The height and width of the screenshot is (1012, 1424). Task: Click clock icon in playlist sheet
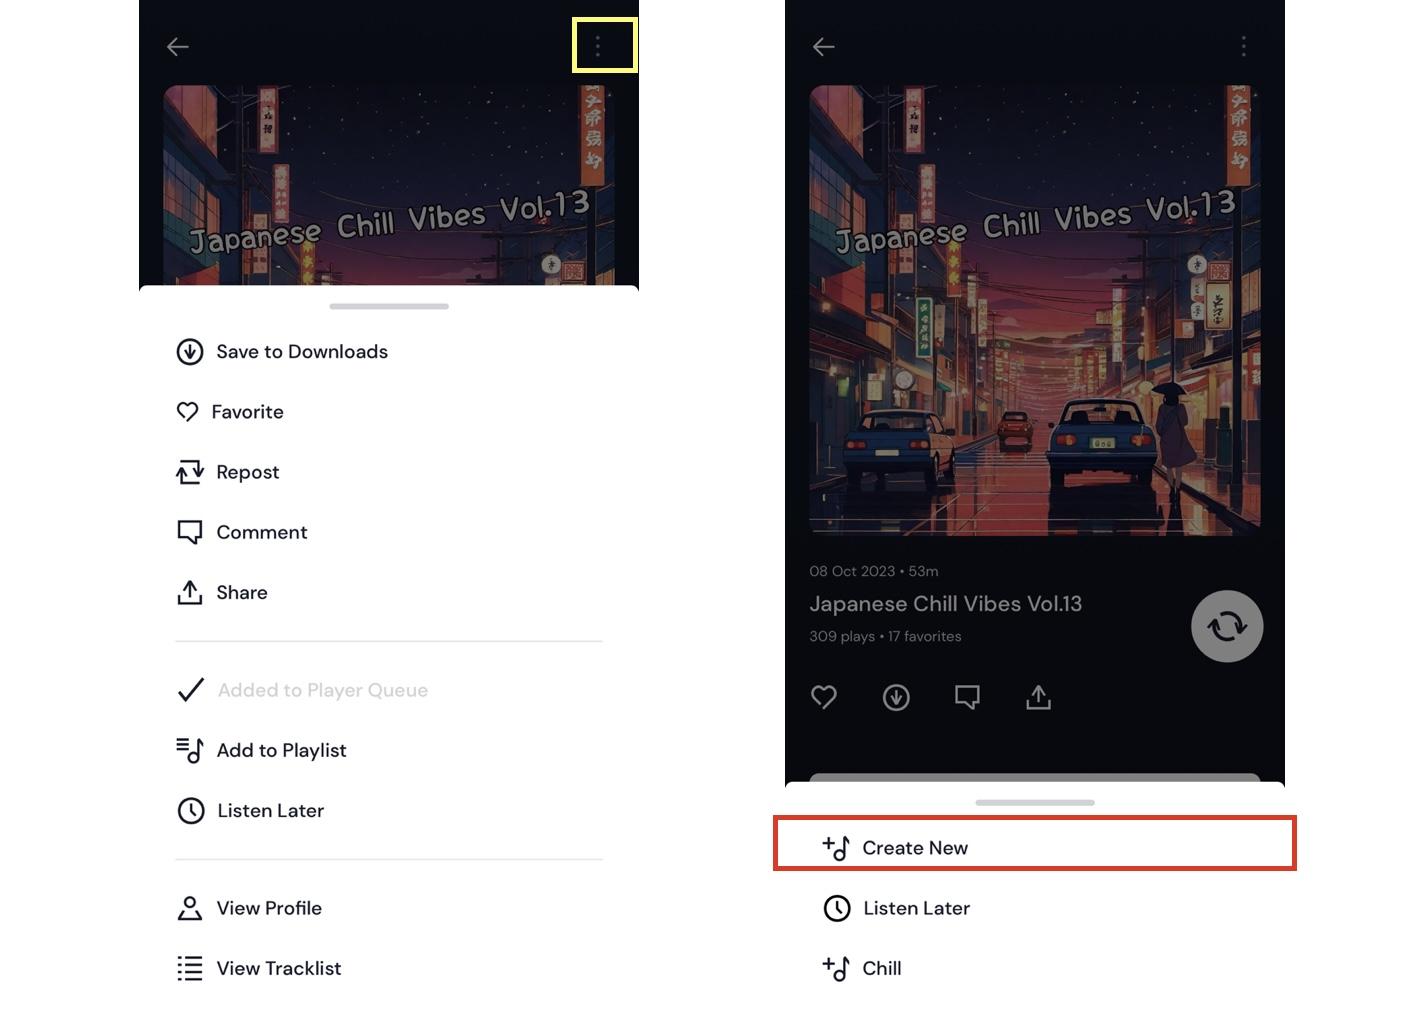point(837,908)
